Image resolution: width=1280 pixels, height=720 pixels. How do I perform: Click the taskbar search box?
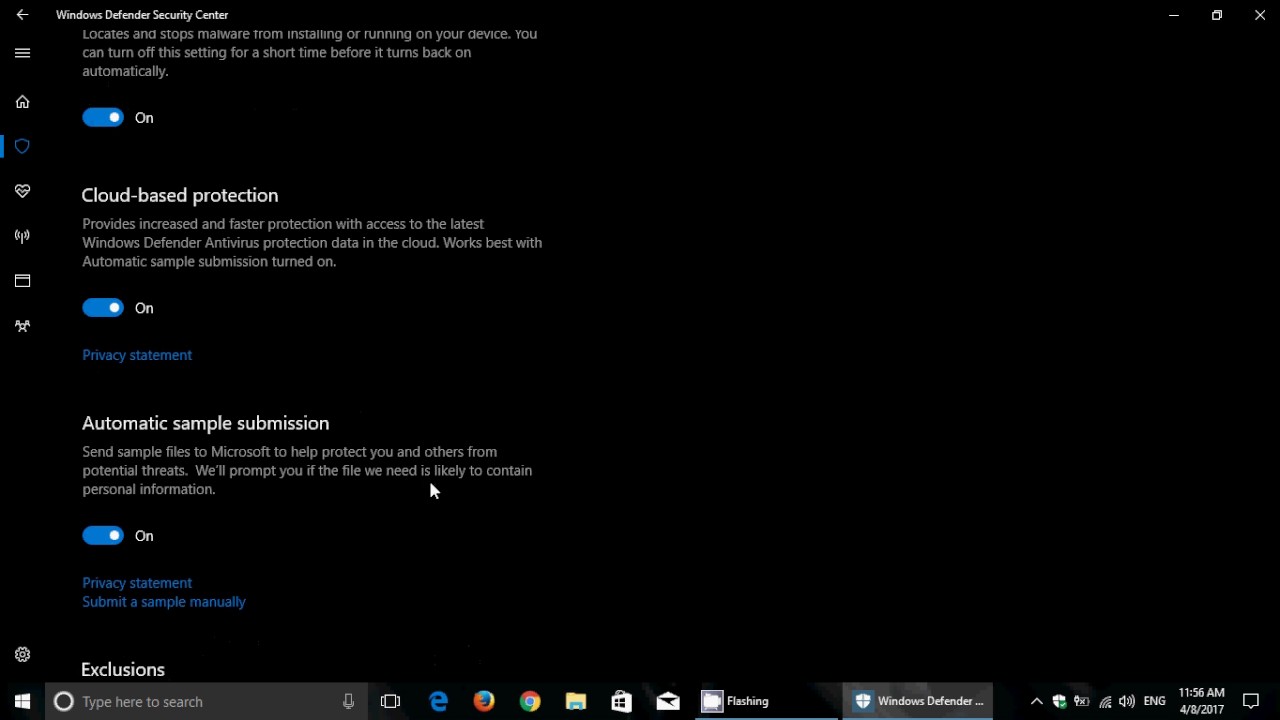207,701
